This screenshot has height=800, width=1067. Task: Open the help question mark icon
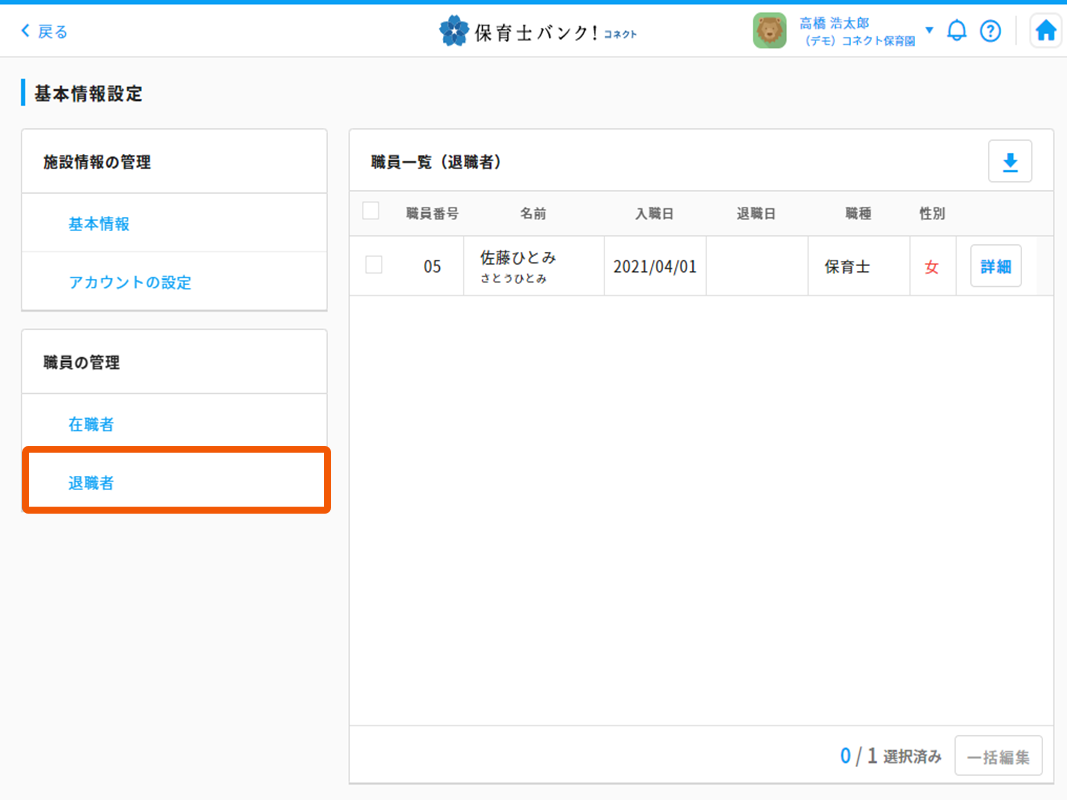coord(990,31)
